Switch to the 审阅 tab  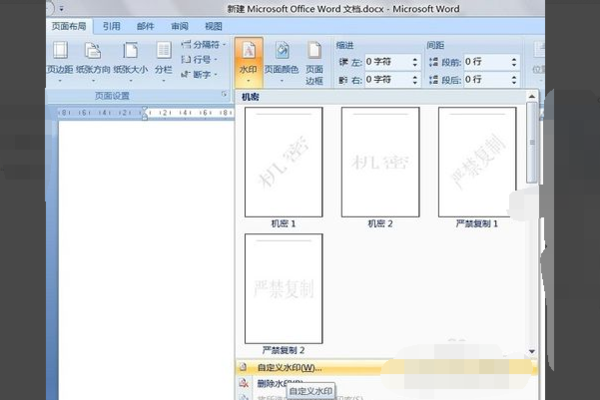[179, 26]
